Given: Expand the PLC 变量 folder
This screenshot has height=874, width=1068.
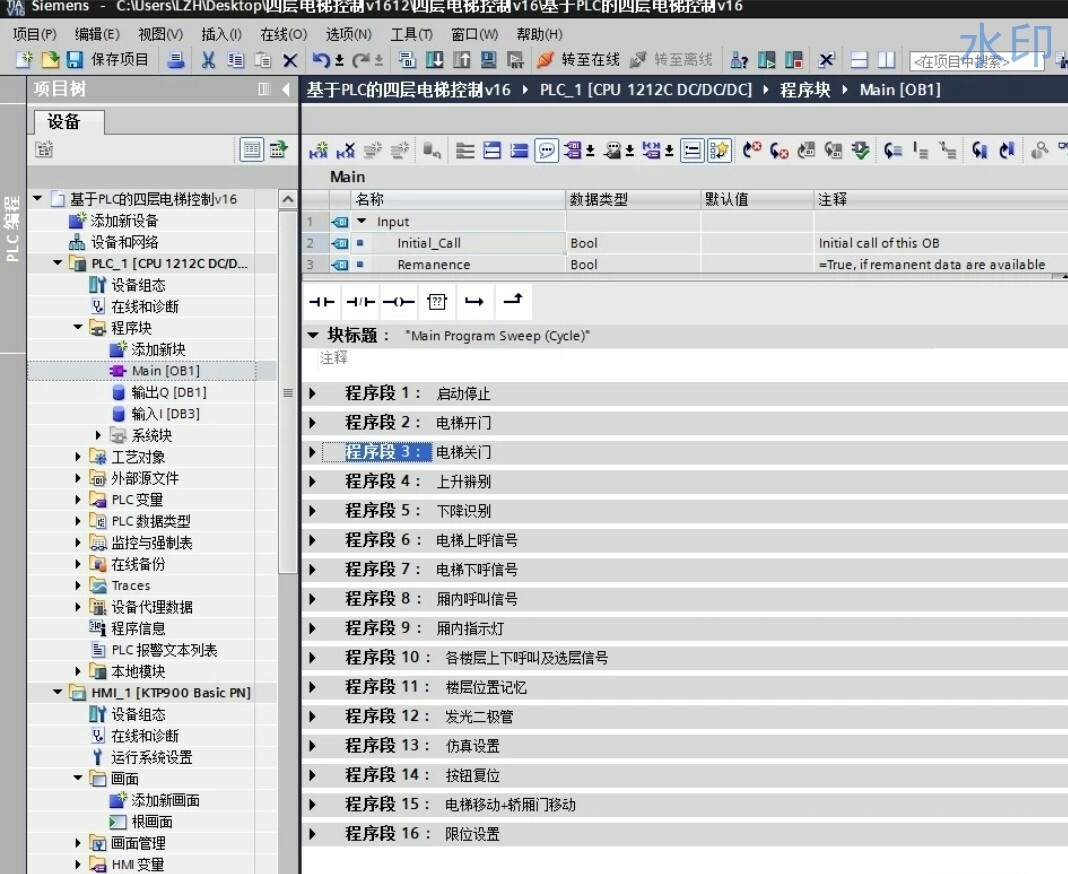Looking at the screenshot, I should click(78, 499).
